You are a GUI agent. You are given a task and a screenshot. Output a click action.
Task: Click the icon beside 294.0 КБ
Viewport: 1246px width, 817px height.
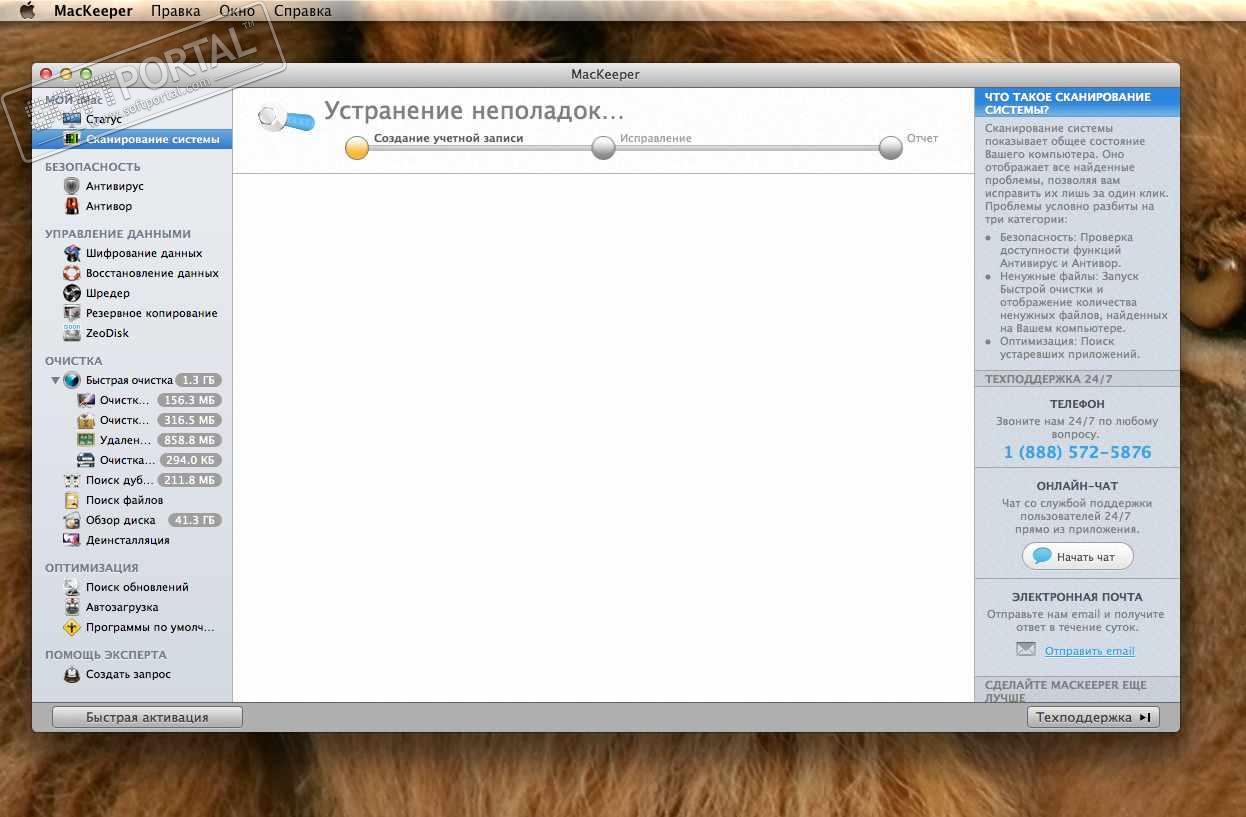(86, 460)
